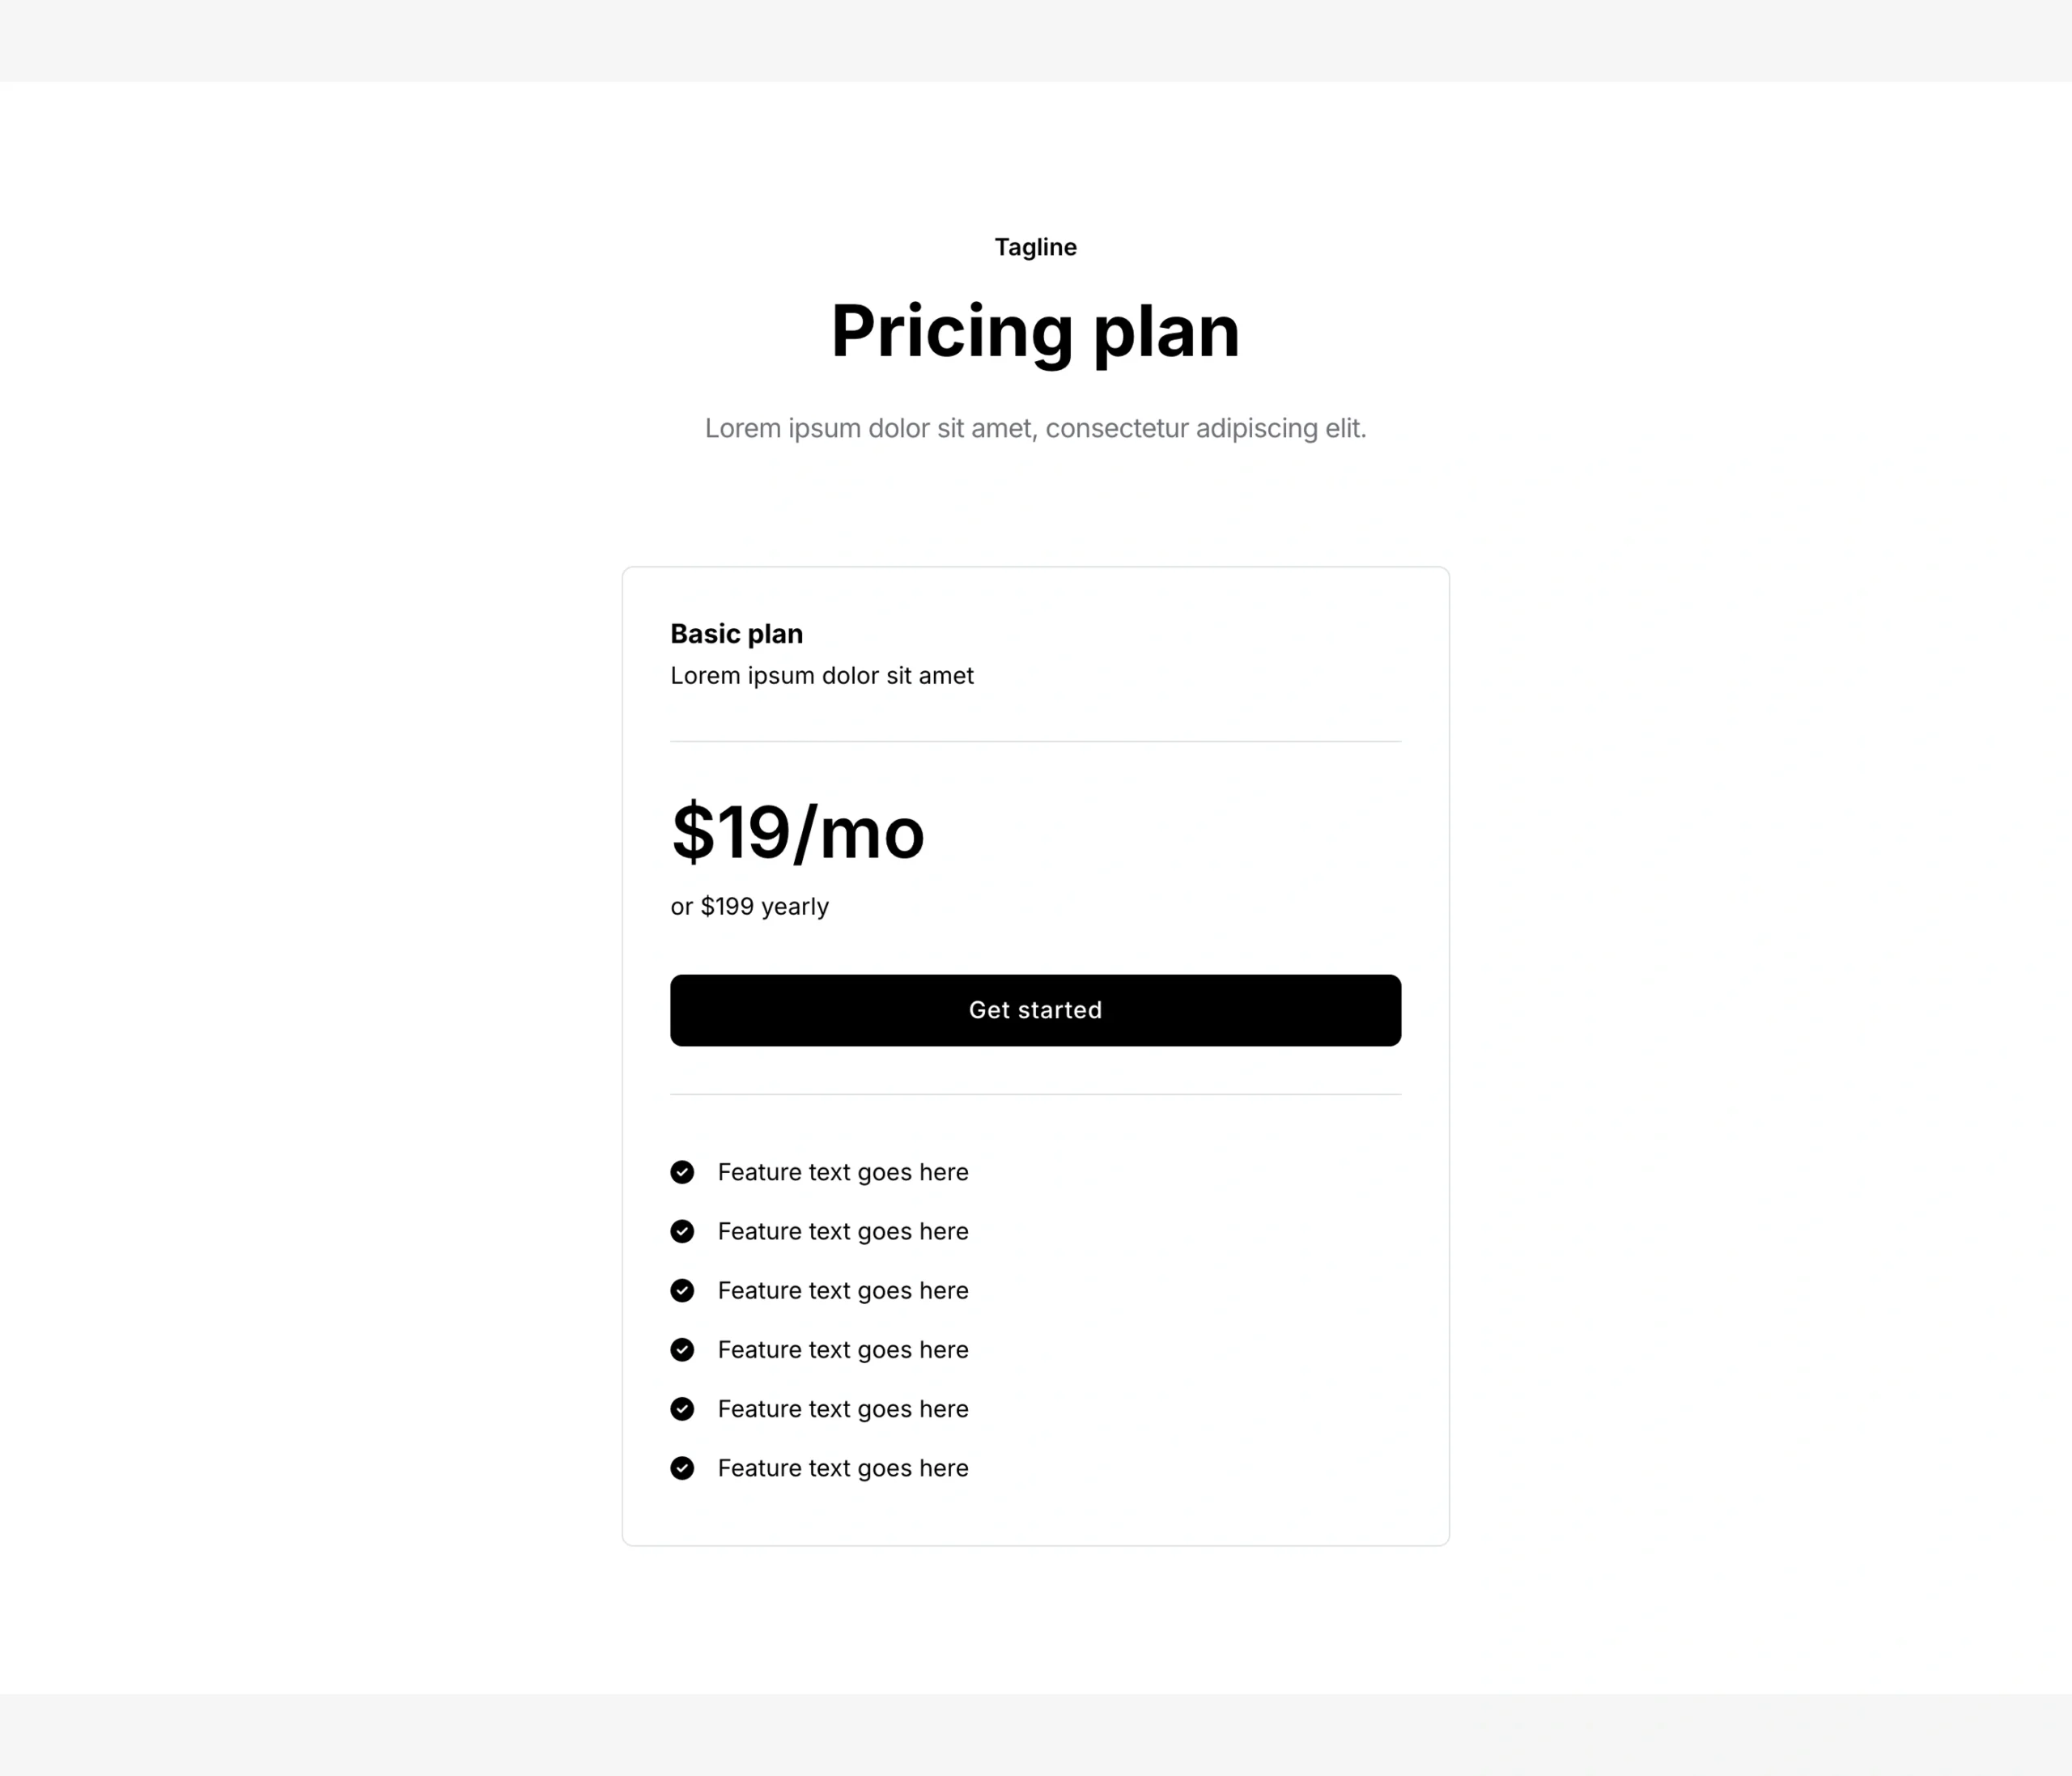Image resolution: width=2072 pixels, height=1776 pixels.
Task: Click the first "Feature text goes here" label
Action: click(843, 1172)
